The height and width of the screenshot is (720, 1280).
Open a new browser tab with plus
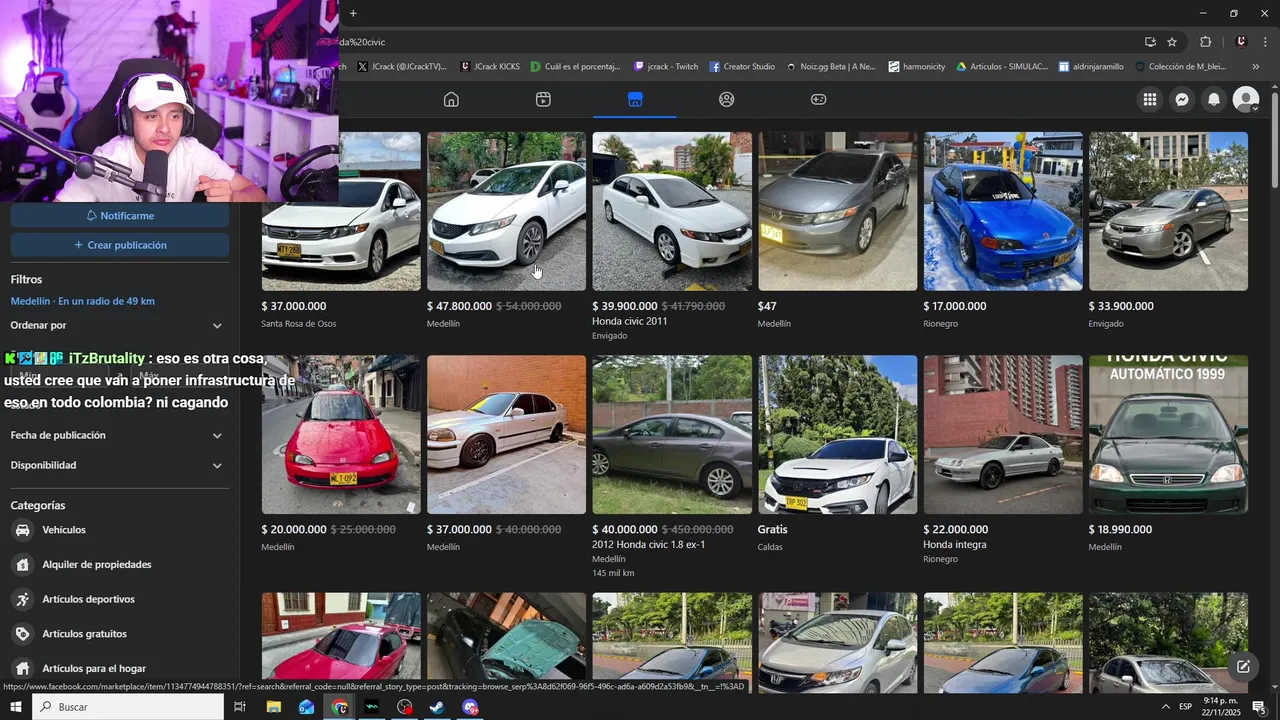click(353, 13)
